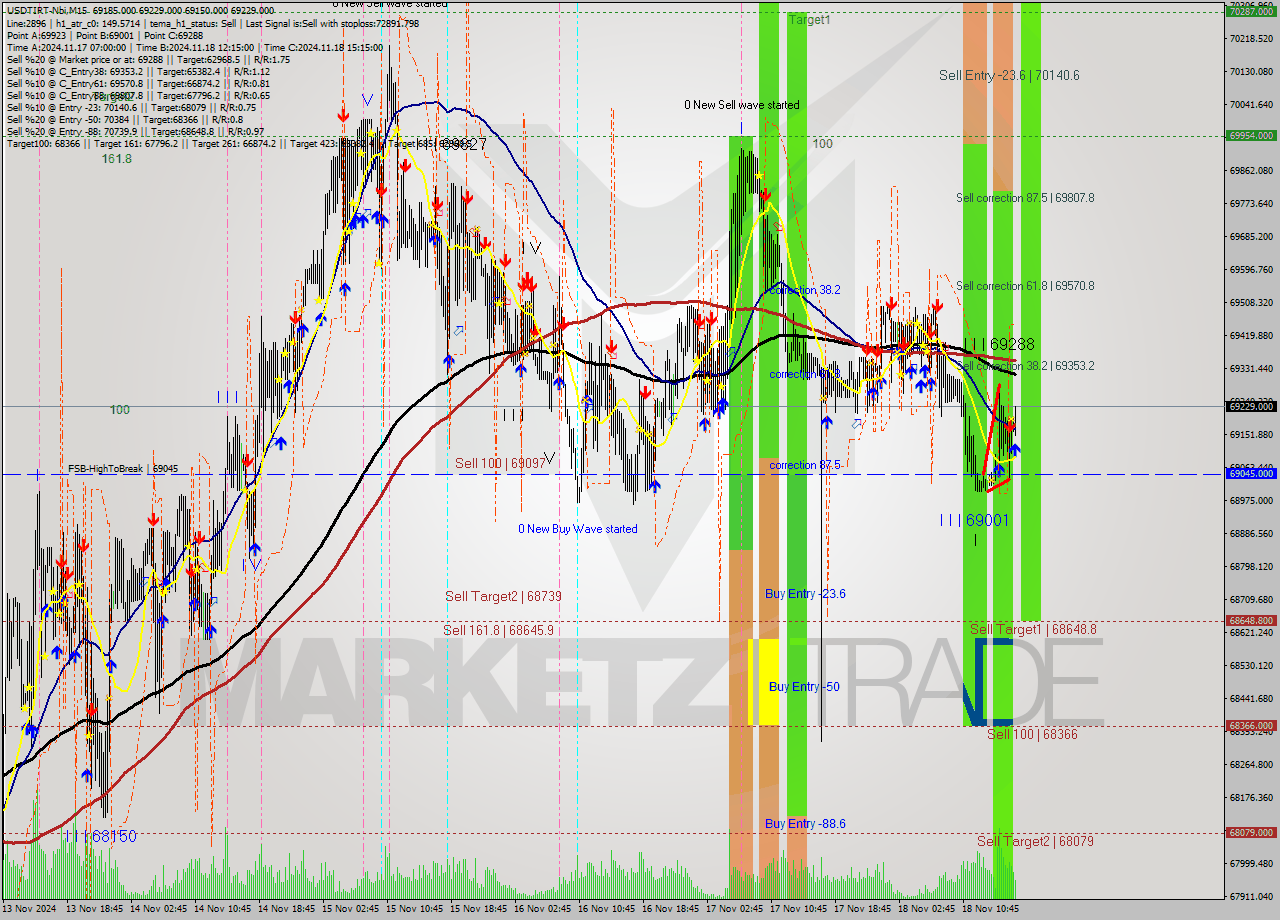1280x920 pixels.
Task: Click the 'Sell 161.8 | 68645.9' label
Action: click(x=498, y=630)
